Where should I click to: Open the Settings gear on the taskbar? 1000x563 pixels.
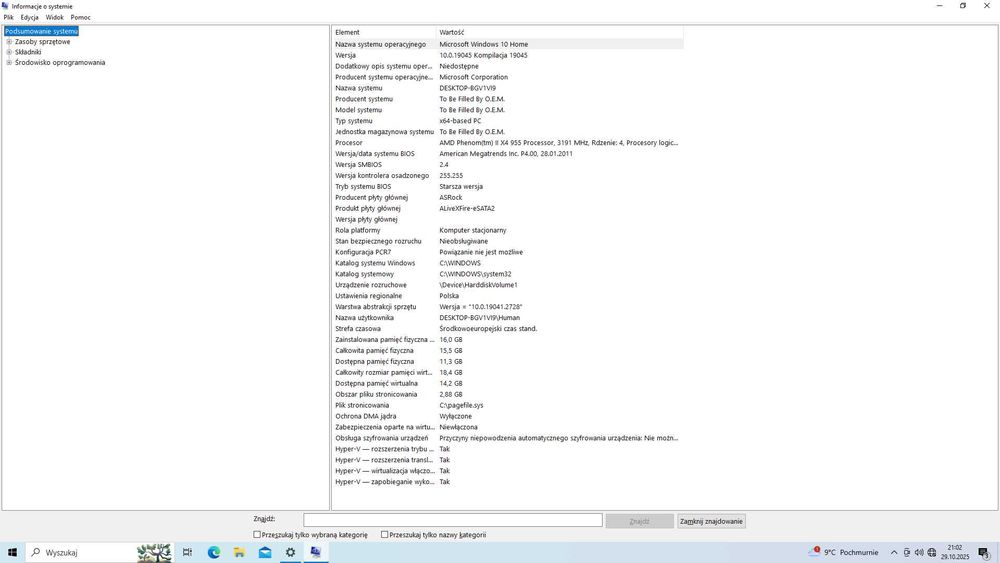[290, 552]
